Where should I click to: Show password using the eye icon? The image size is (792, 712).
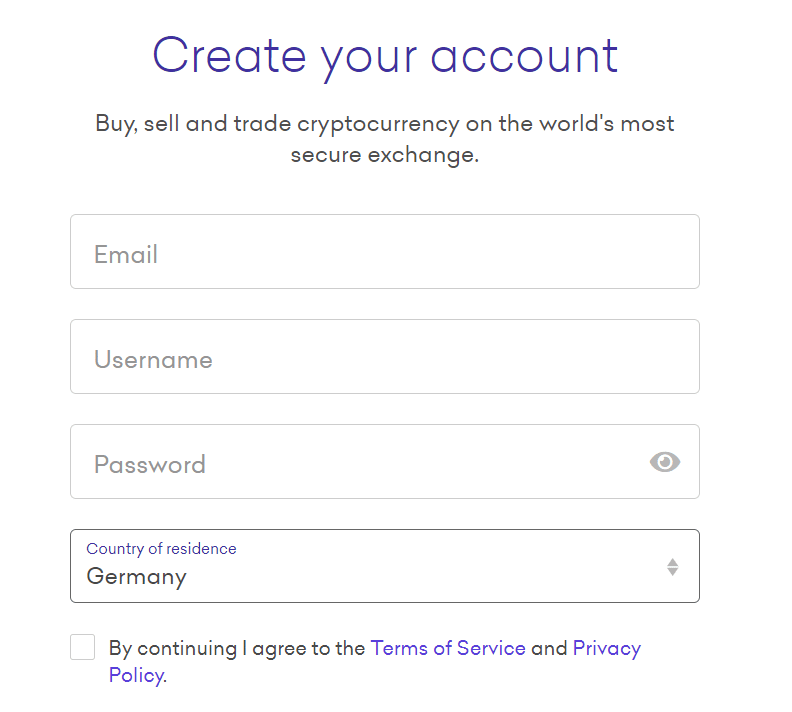click(x=665, y=462)
